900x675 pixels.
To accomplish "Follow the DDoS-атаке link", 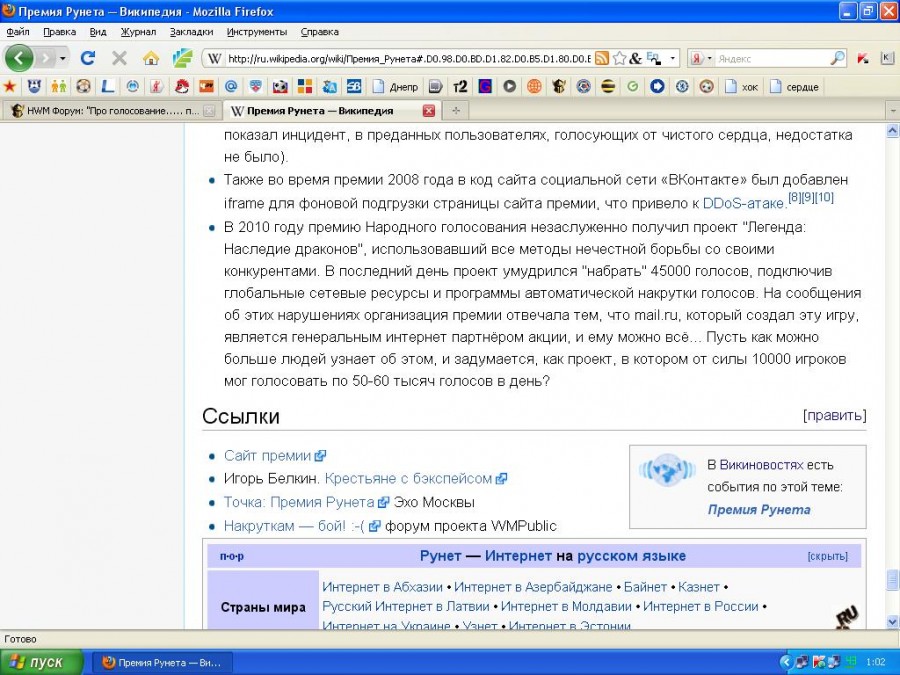I will click(x=744, y=203).
